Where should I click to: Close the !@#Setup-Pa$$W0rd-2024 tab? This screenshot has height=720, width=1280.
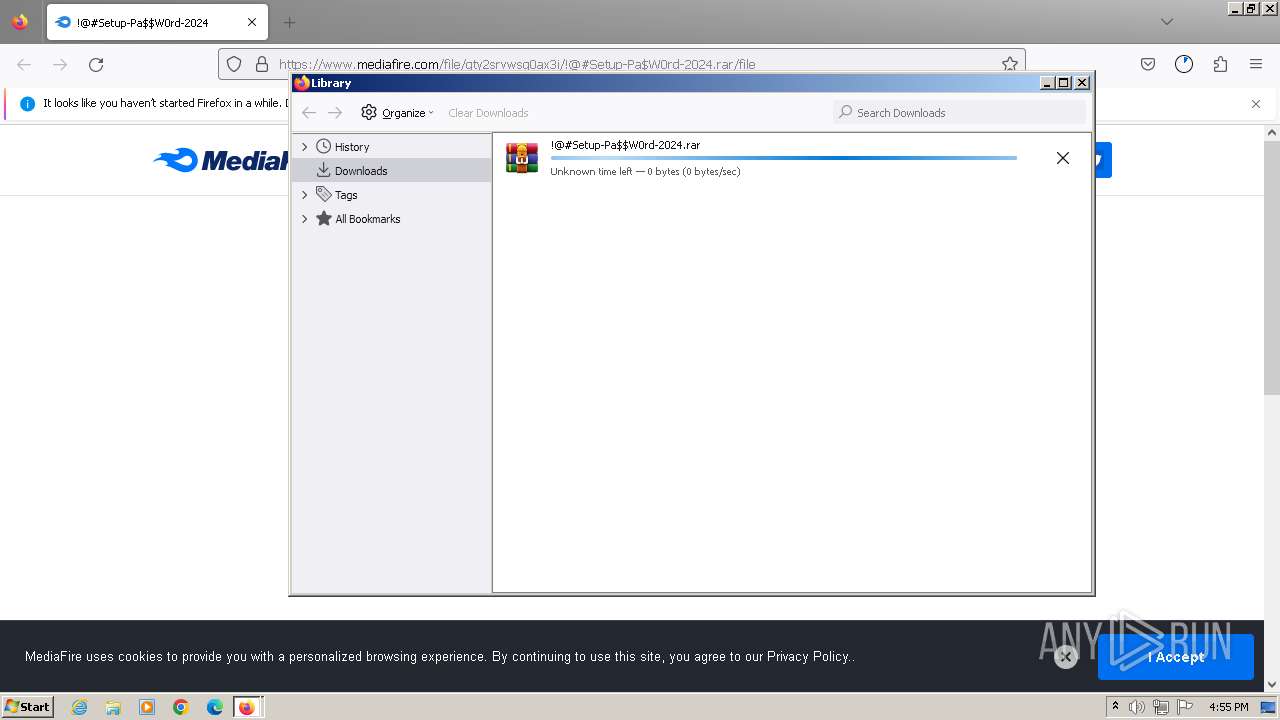tap(251, 22)
